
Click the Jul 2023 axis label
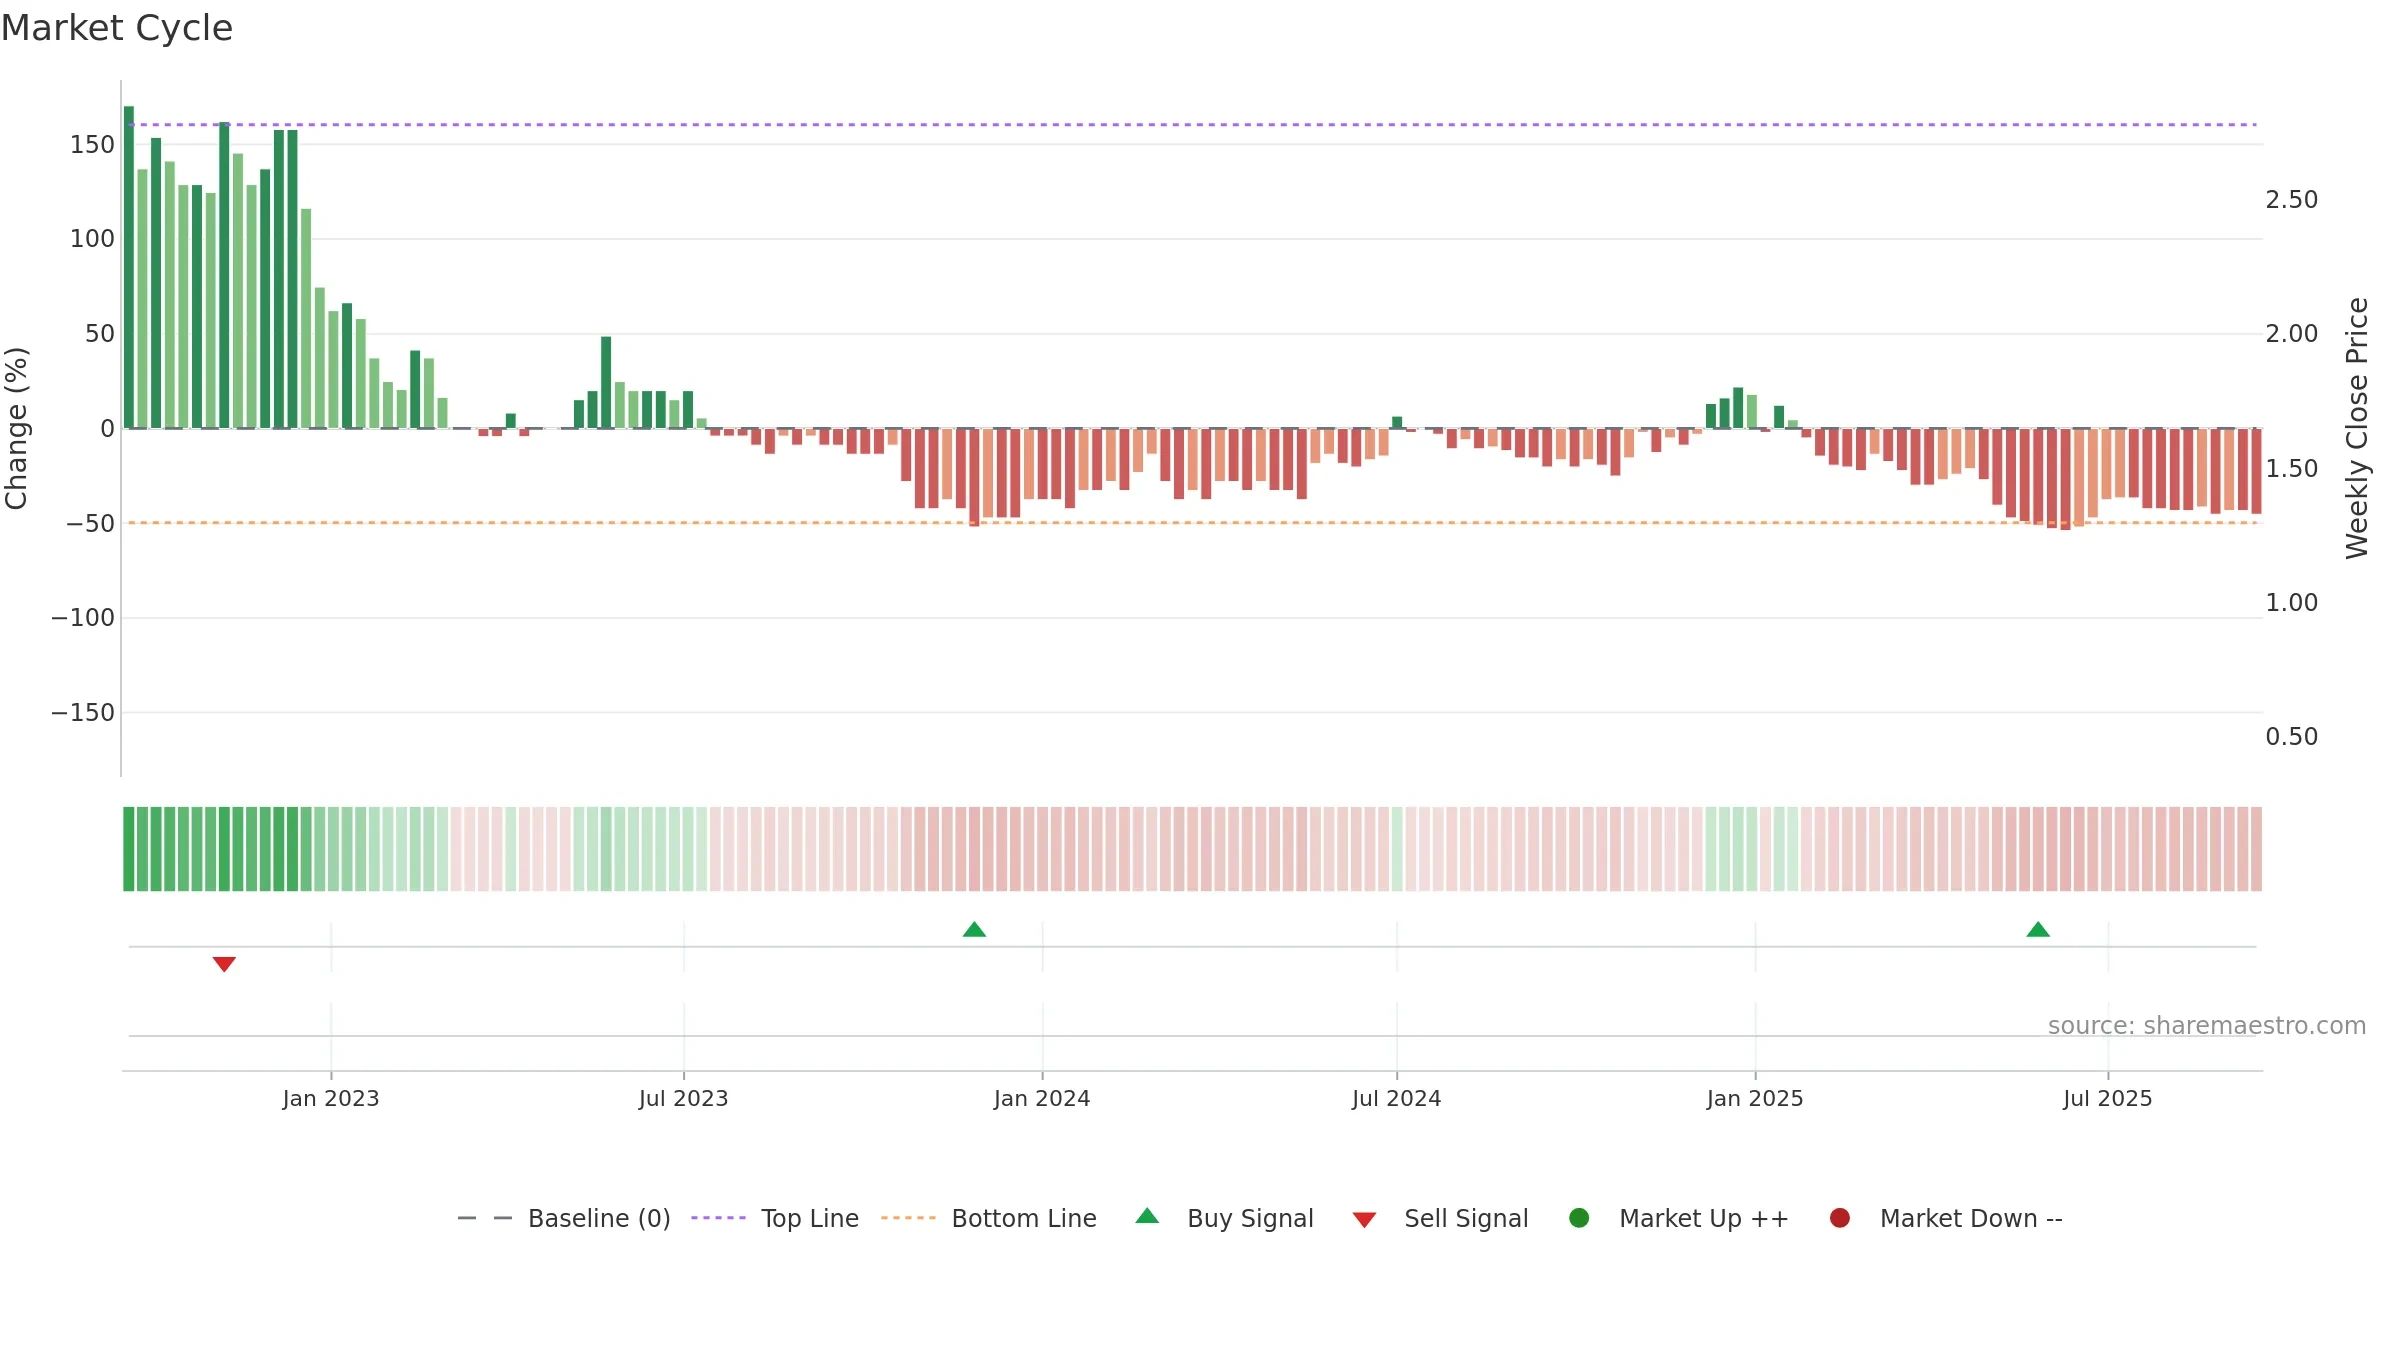coord(684,1099)
